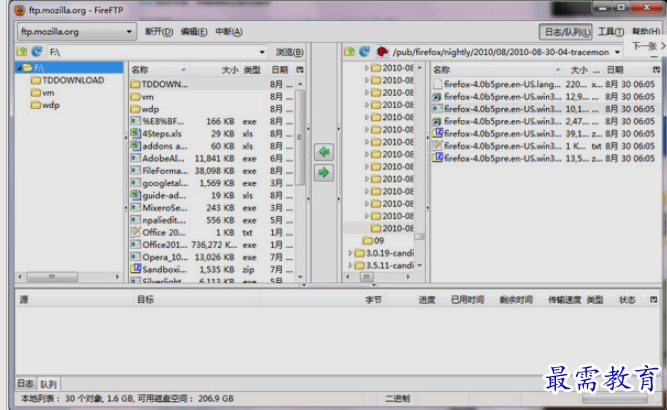Select remote 1 K... txt file icon
The width and height of the screenshot is (667, 410).
437,146
